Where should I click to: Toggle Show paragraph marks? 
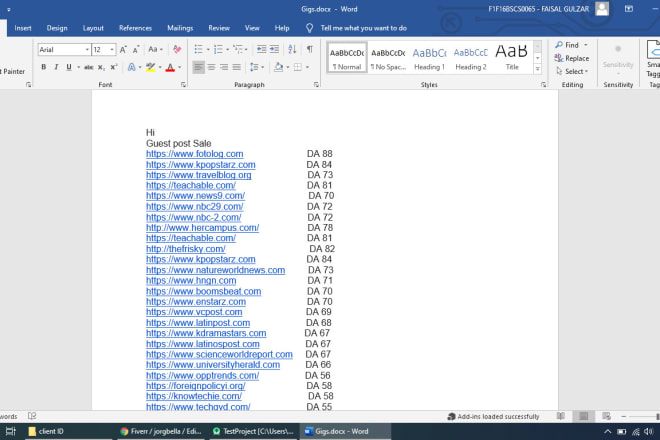point(310,49)
